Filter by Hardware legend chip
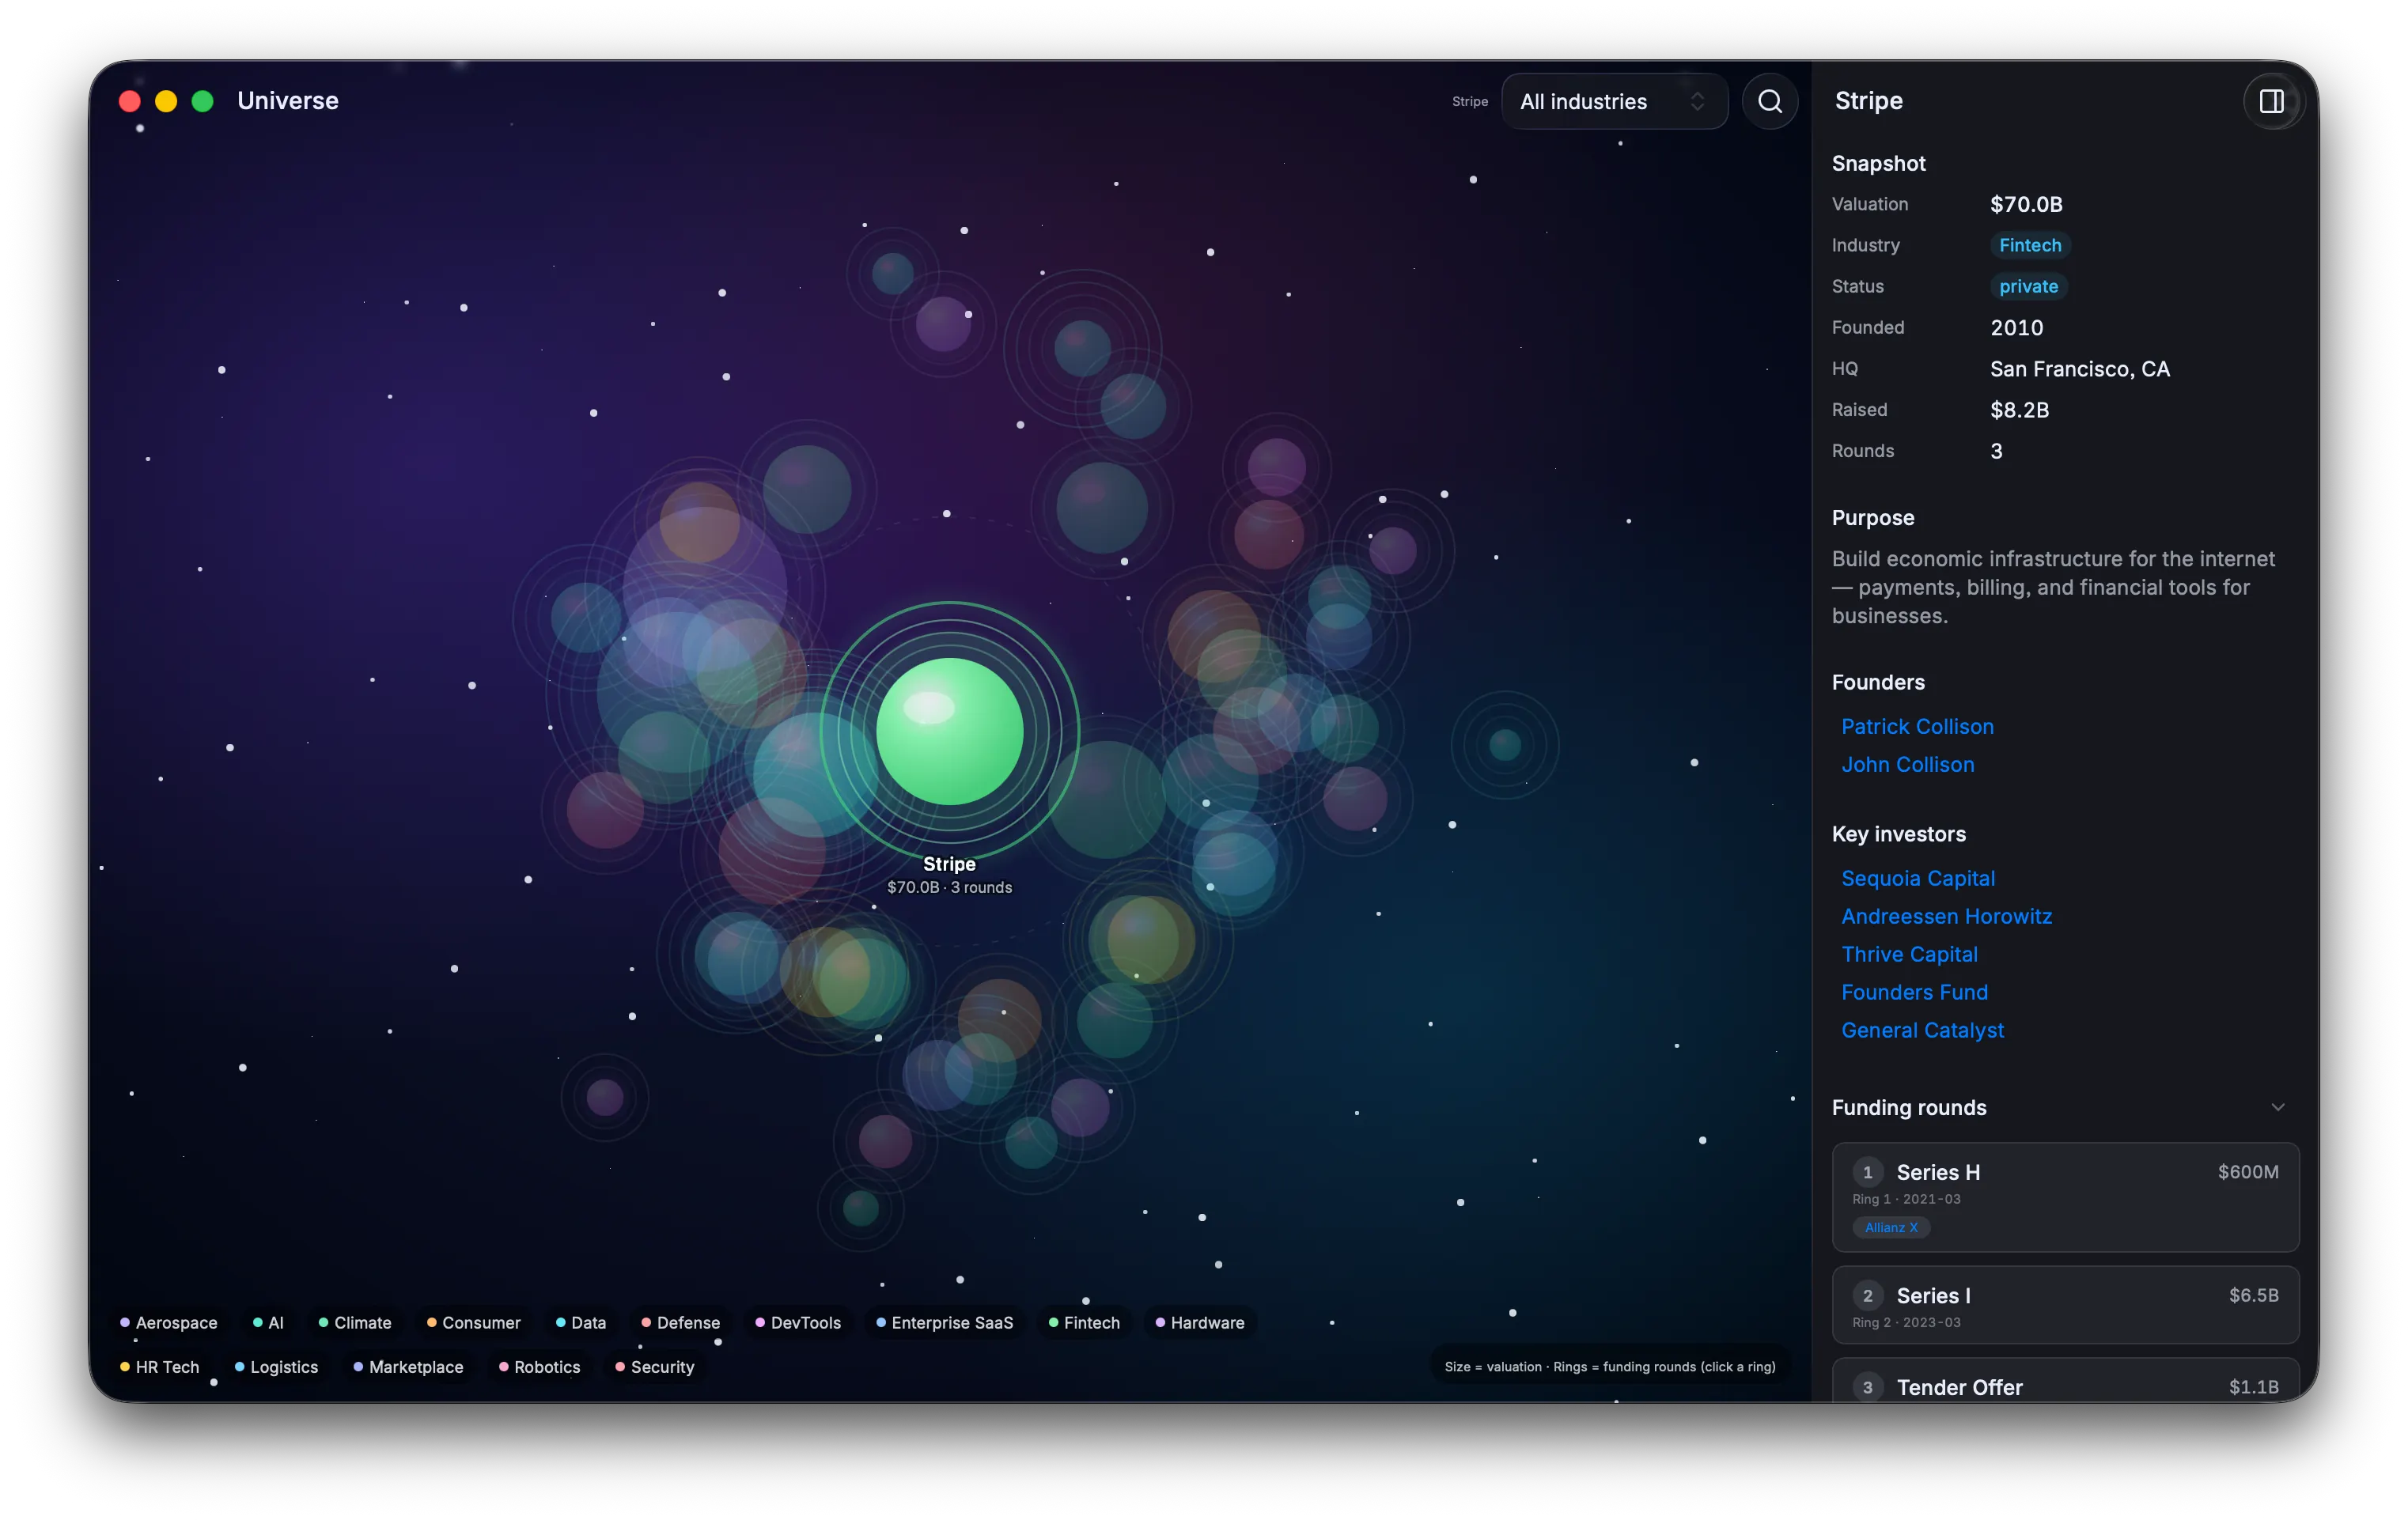2408x1520 pixels. 1200,1323
